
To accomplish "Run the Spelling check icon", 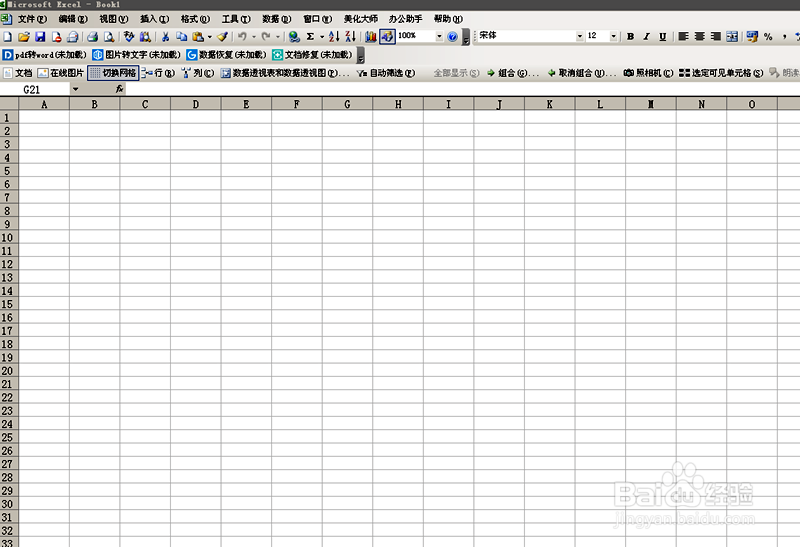I will (129, 37).
